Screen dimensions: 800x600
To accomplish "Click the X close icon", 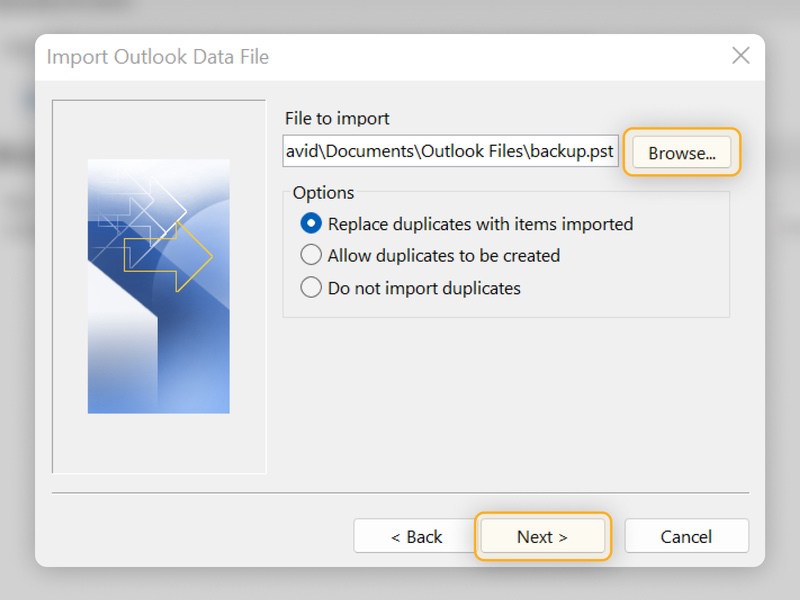I will tap(741, 56).
